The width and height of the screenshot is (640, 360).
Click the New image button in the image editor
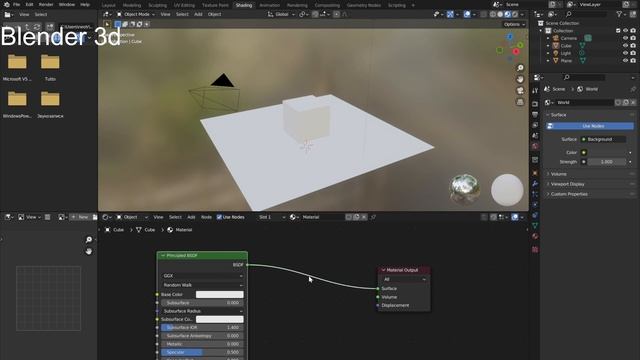click(80, 217)
